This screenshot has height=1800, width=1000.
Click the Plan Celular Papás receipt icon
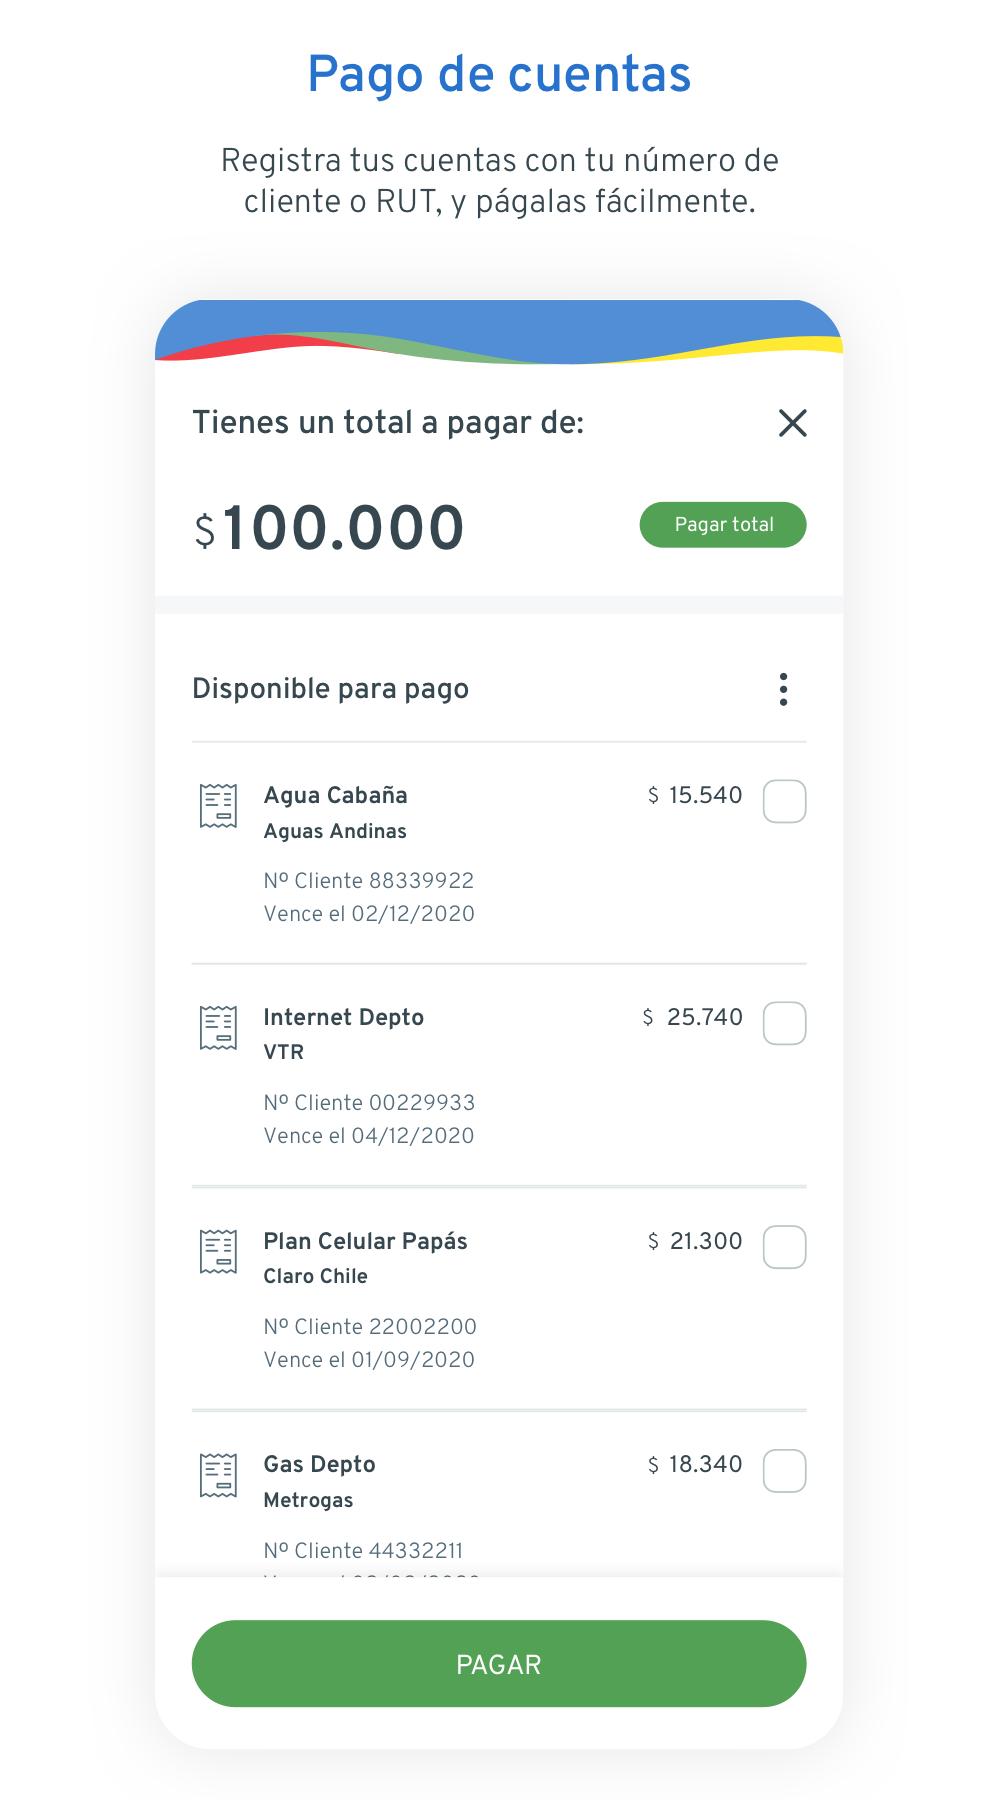click(x=218, y=1252)
